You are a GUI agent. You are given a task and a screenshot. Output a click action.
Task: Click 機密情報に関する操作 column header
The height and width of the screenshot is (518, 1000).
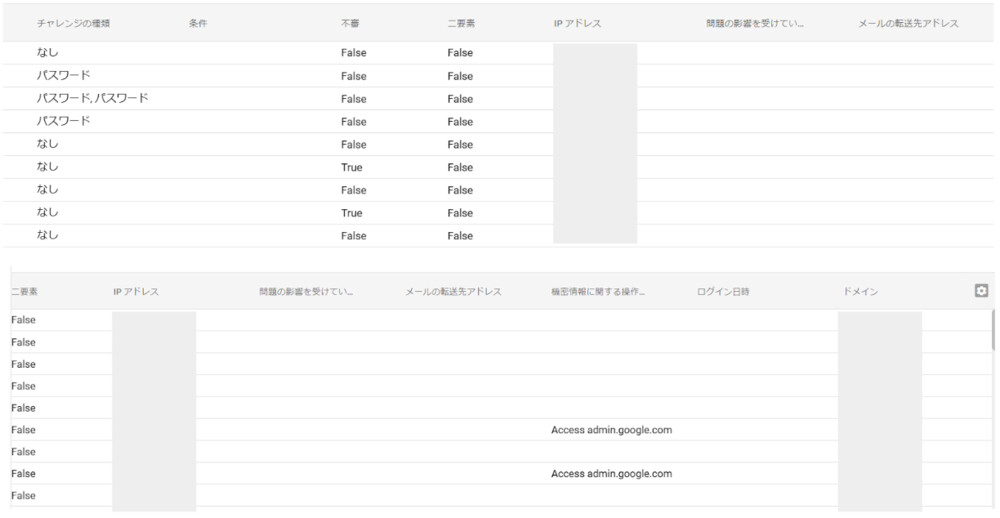click(597, 292)
